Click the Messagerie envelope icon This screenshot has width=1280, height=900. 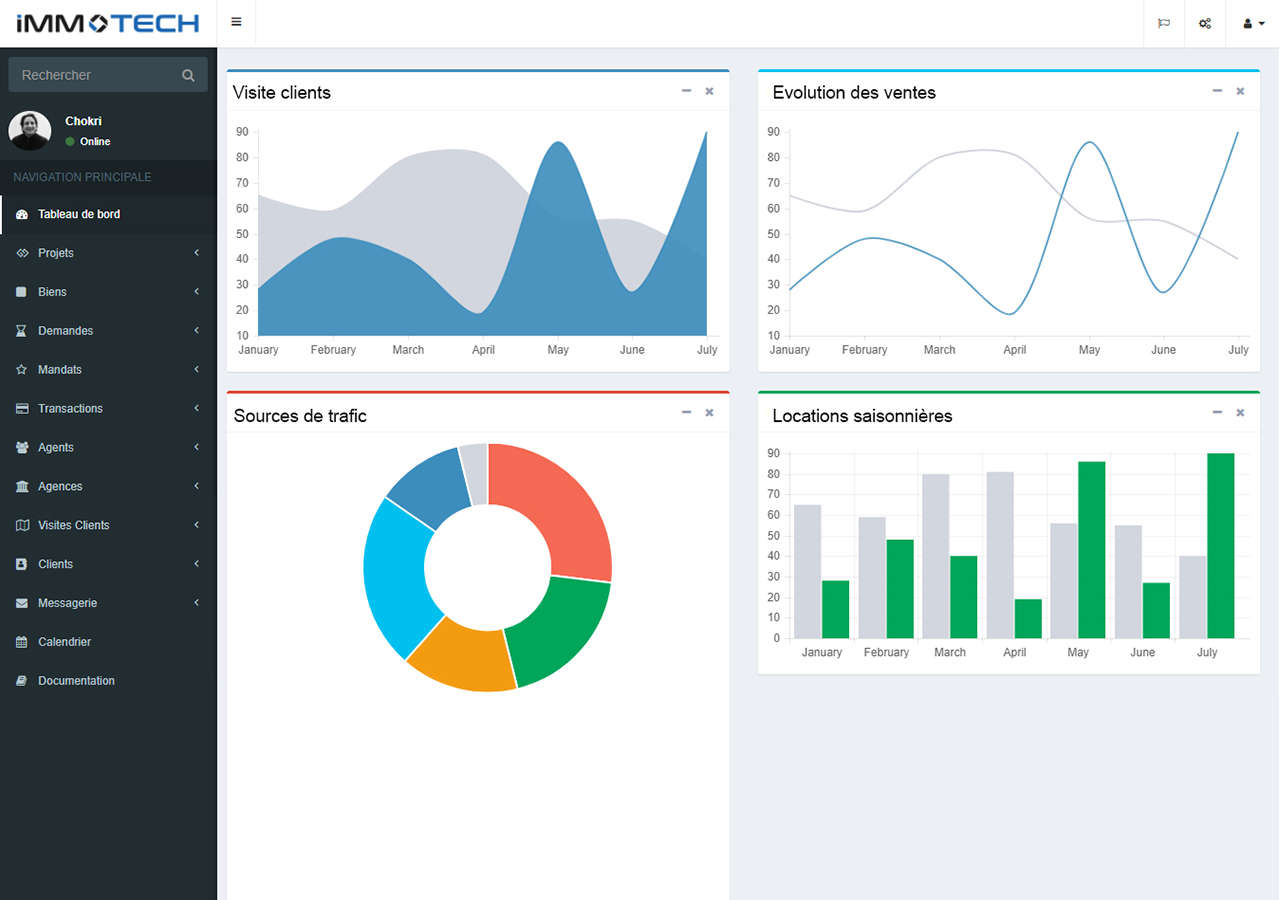click(22, 603)
